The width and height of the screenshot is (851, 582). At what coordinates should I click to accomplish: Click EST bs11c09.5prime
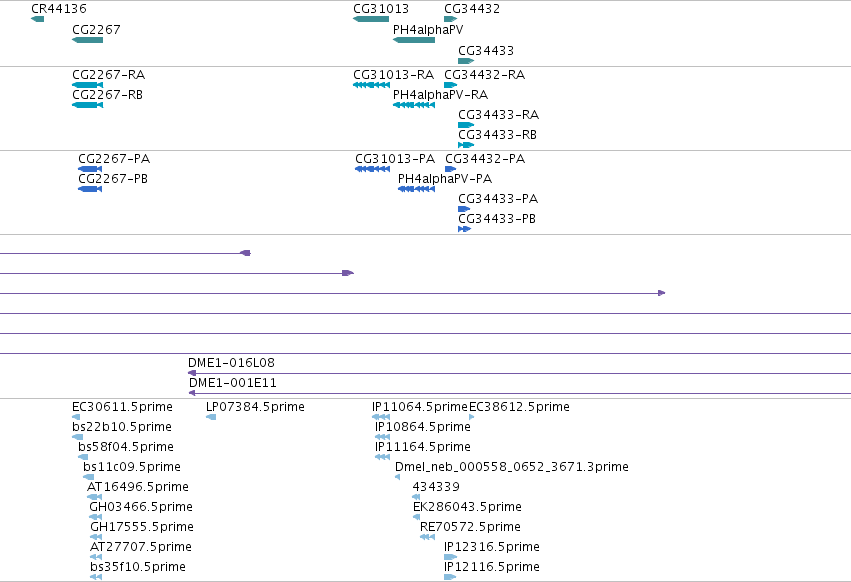(88, 477)
